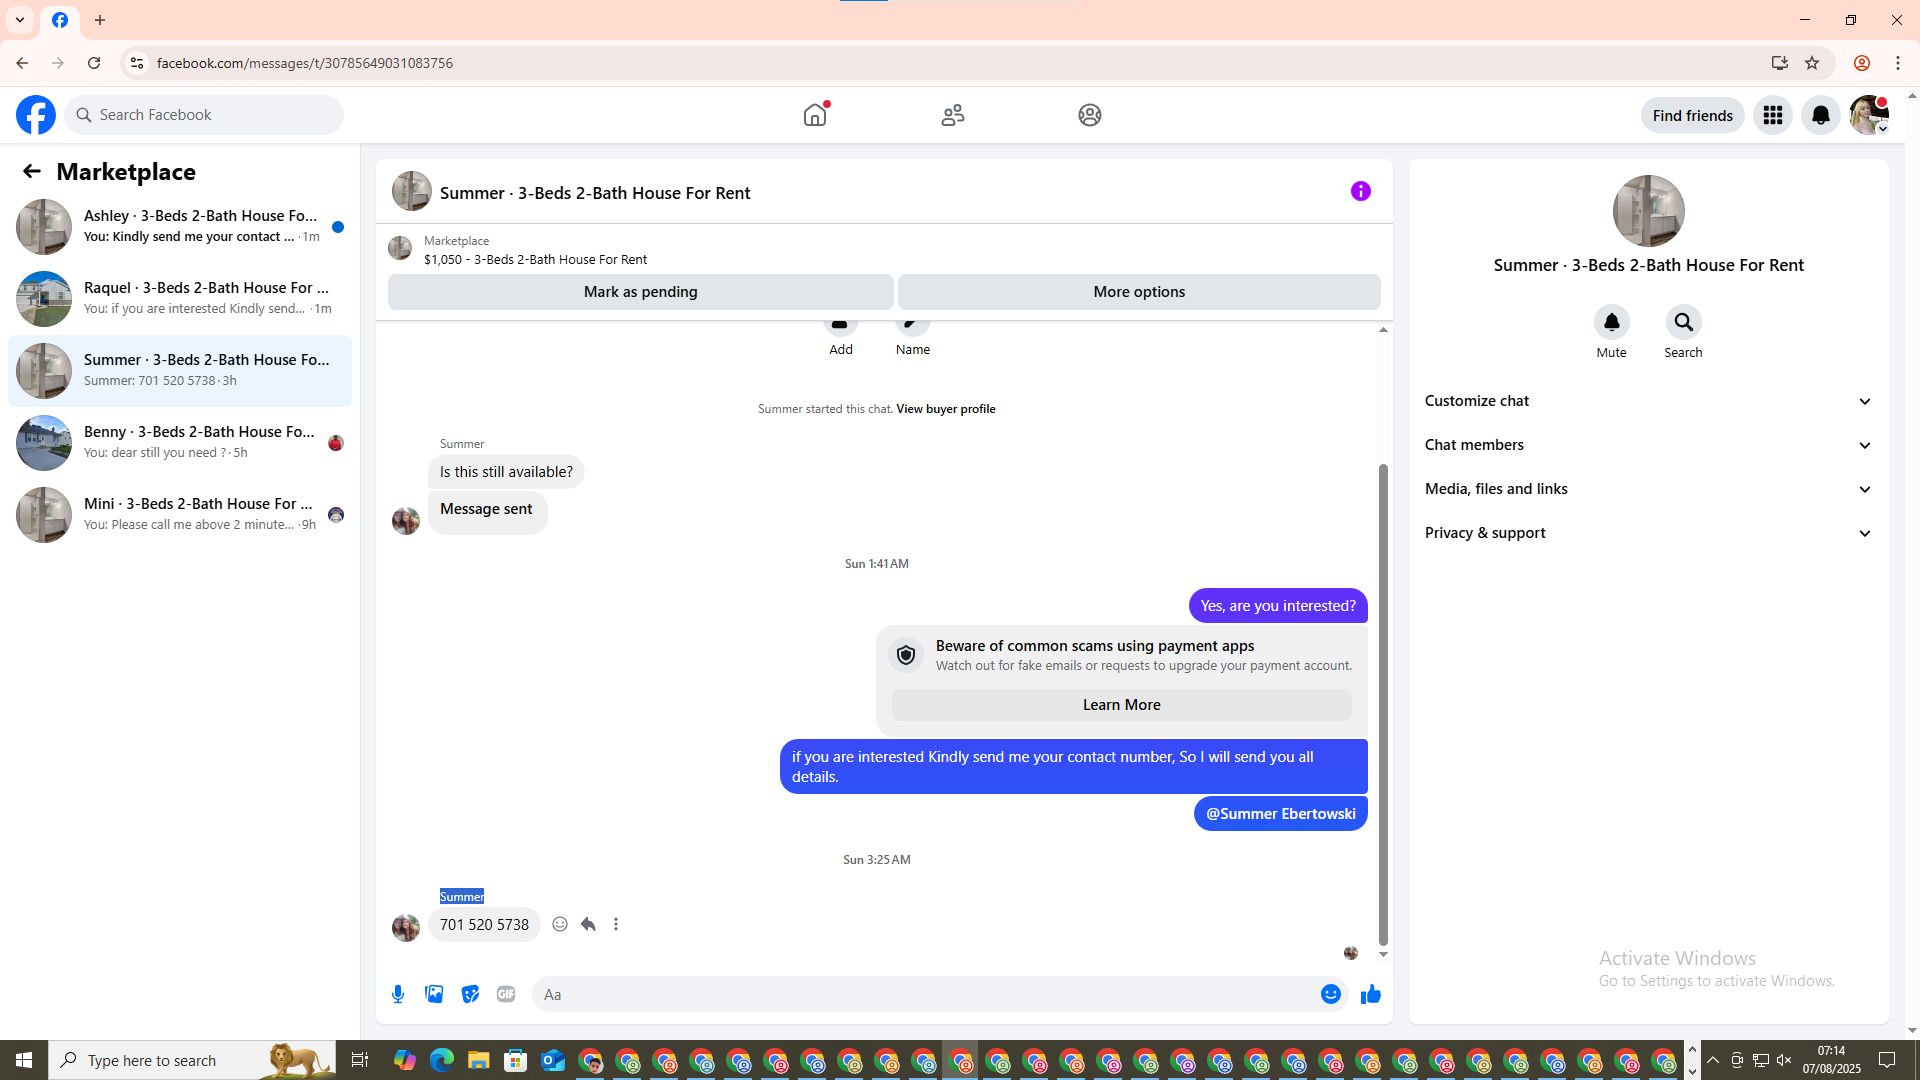Click Mark as pending button
This screenshot has height=1080, width=1920.
point(640,292)
